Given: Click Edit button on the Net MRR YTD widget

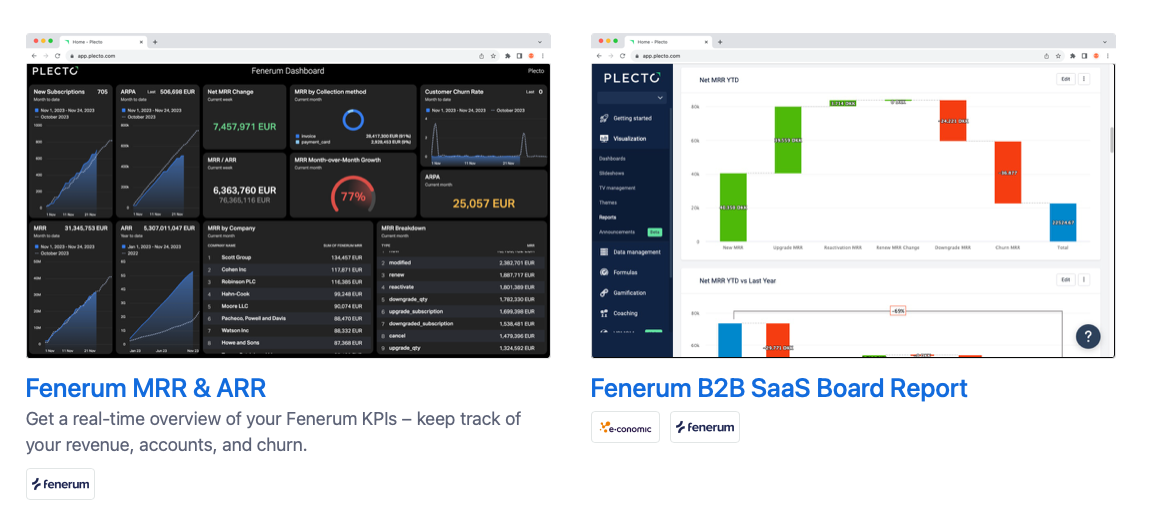Looking at the screenshot, I should (x=1065, y=79).
